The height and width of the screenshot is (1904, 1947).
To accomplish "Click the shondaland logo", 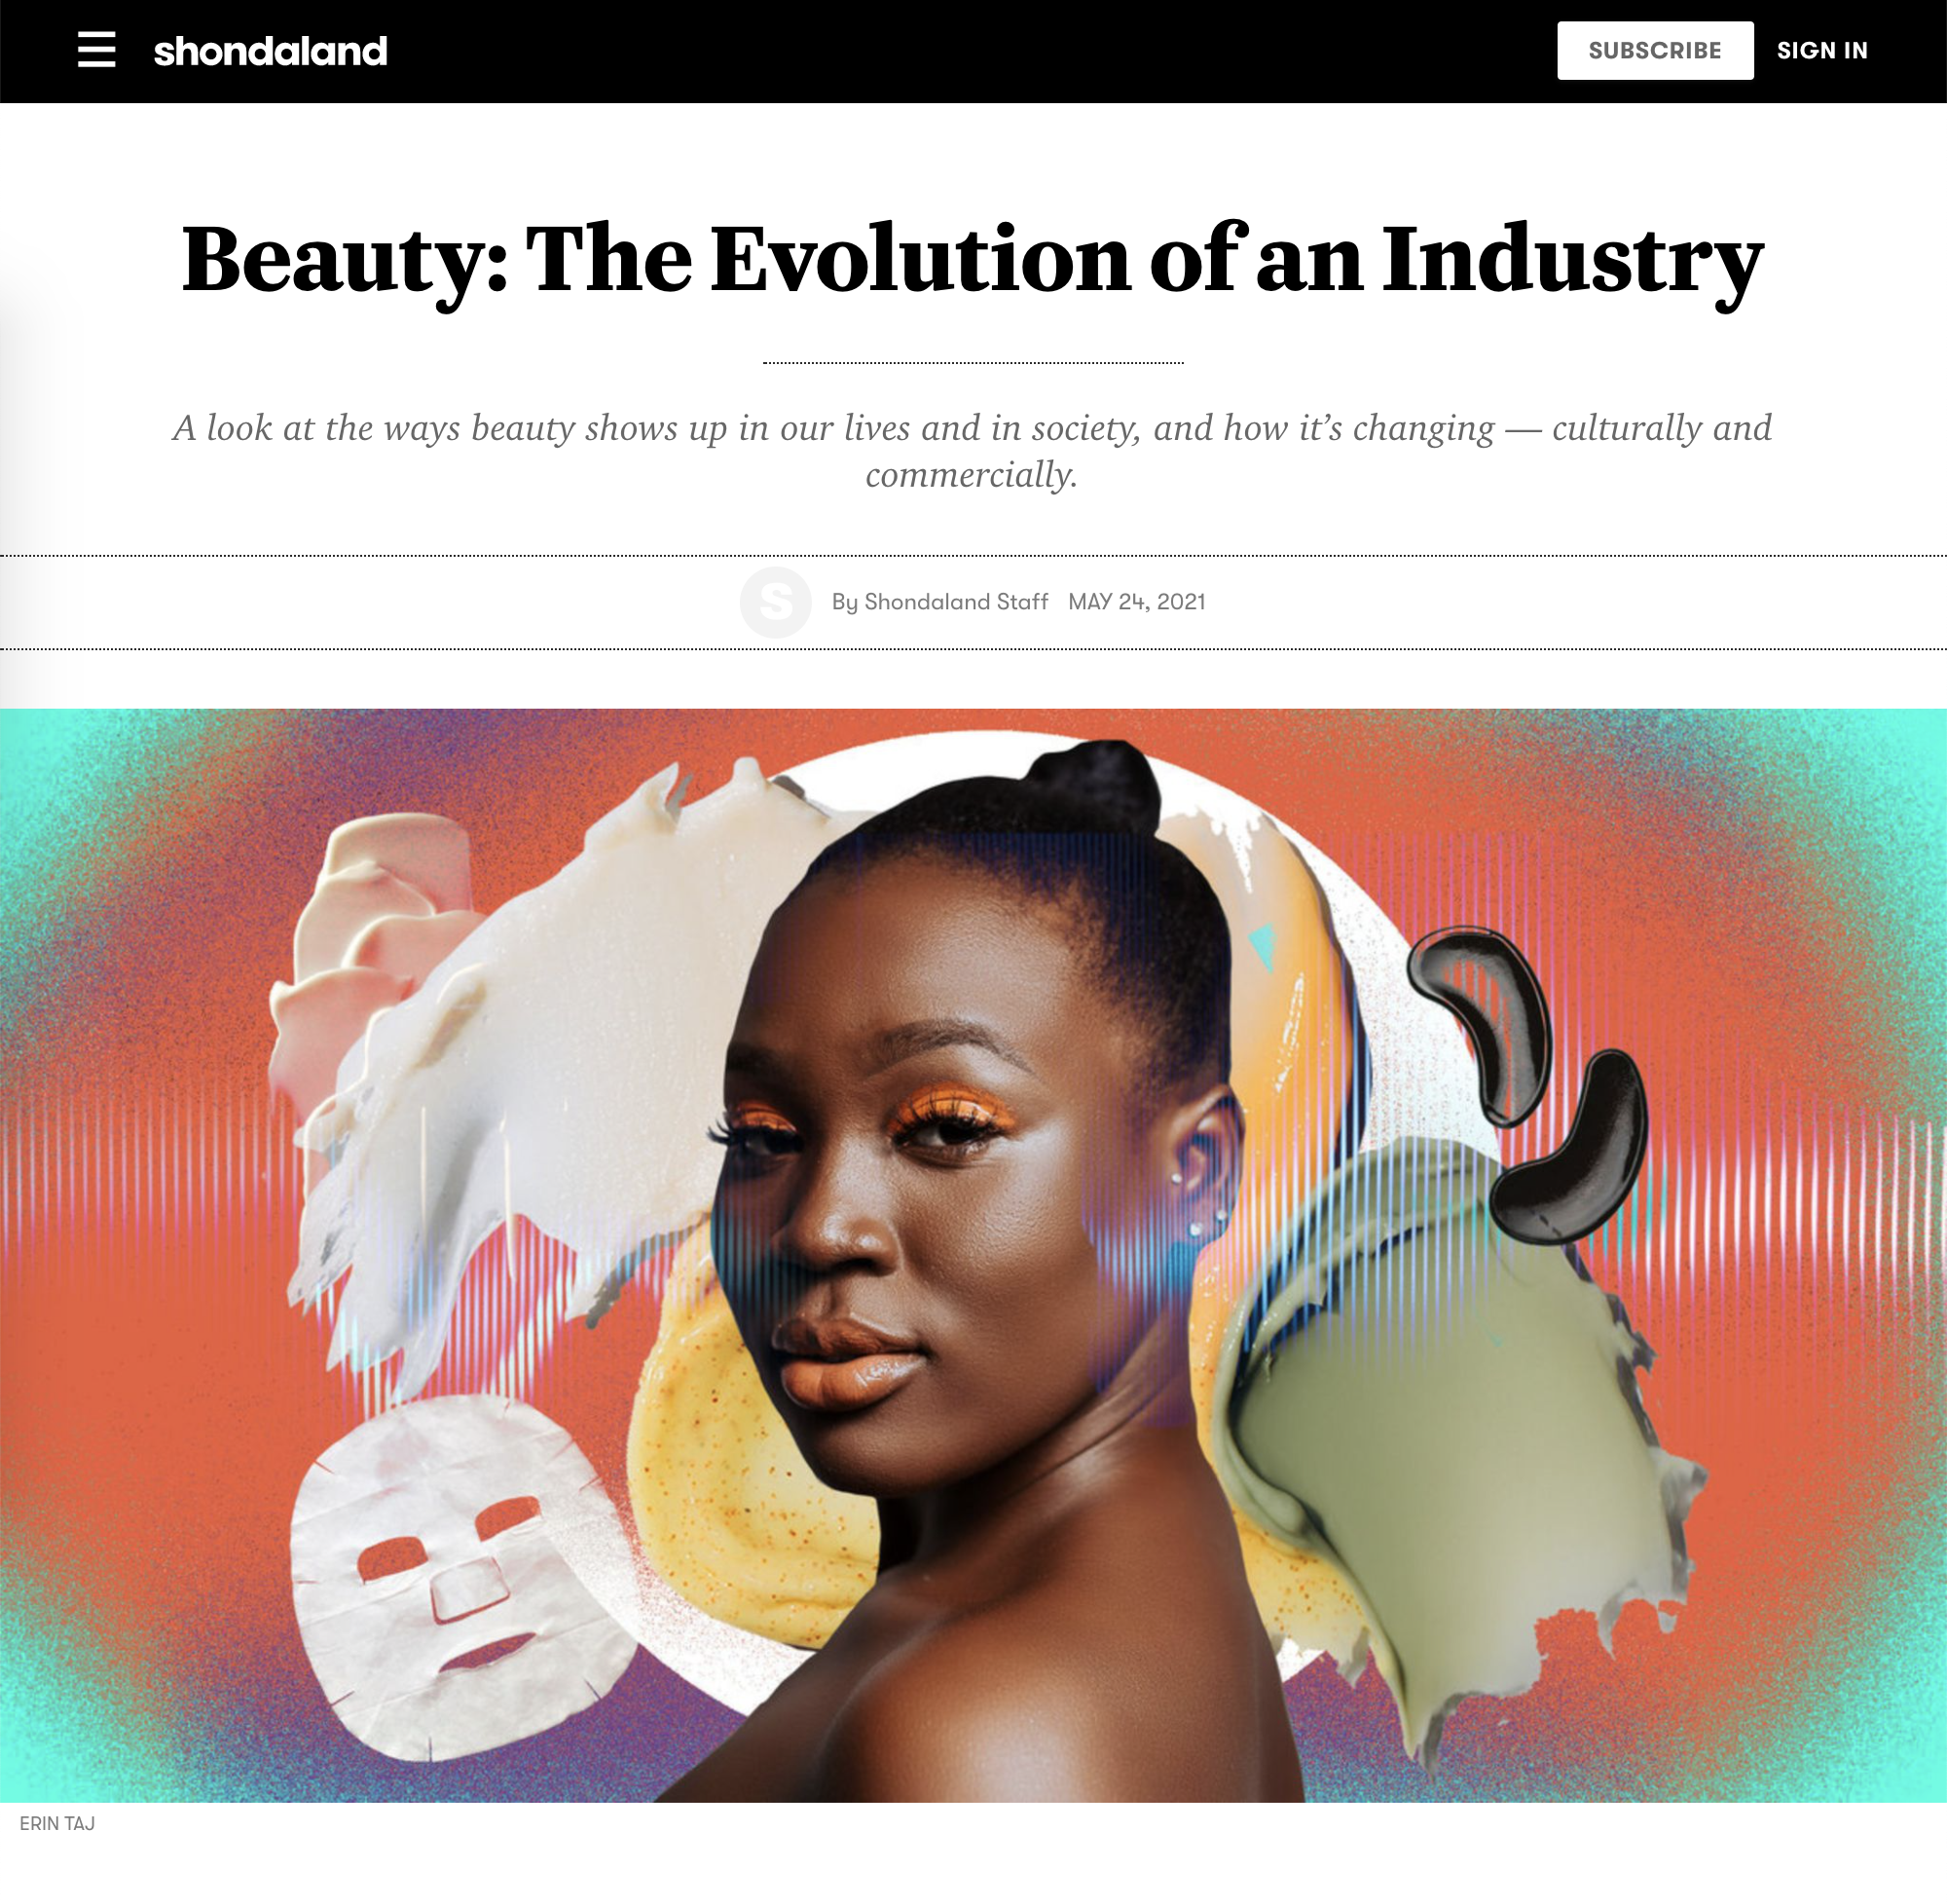I will click(270, 51).
